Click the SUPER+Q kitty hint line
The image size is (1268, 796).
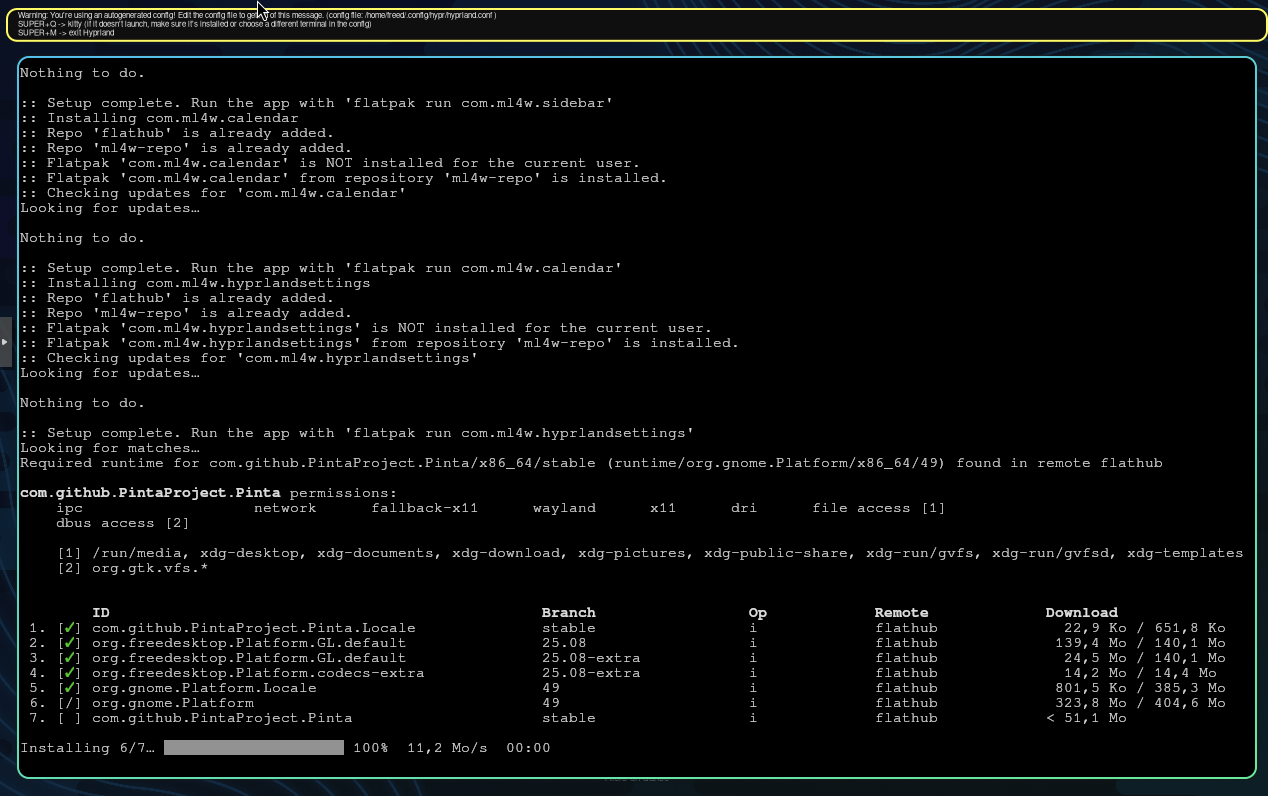(194, 24)
